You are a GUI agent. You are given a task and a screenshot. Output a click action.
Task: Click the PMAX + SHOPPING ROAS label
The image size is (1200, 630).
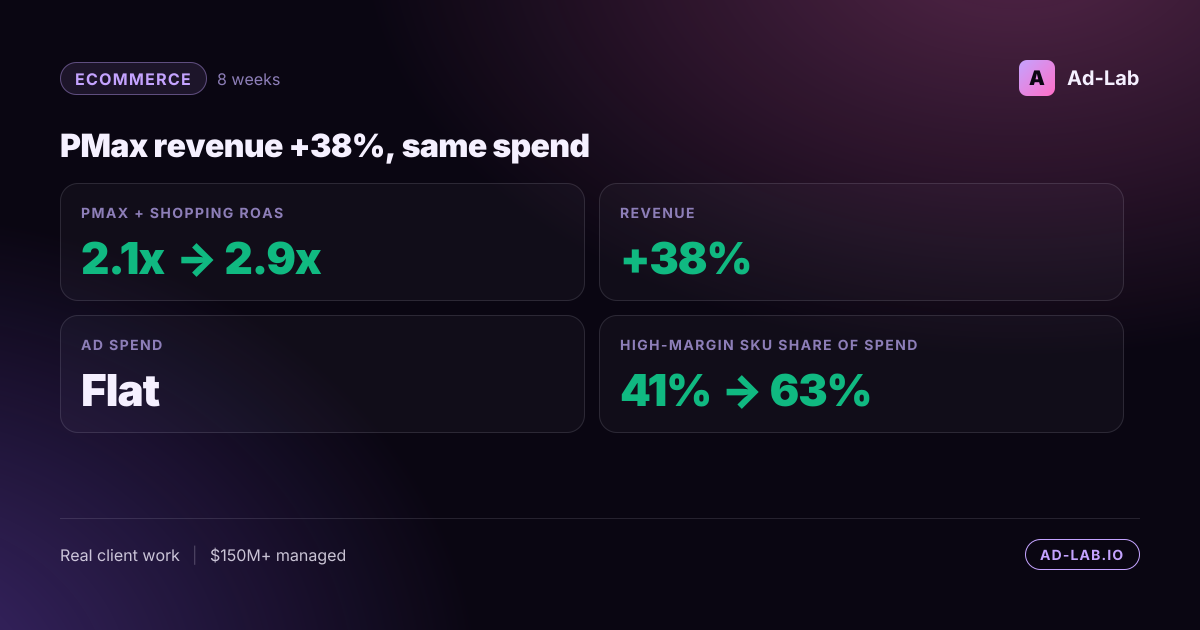182,213
